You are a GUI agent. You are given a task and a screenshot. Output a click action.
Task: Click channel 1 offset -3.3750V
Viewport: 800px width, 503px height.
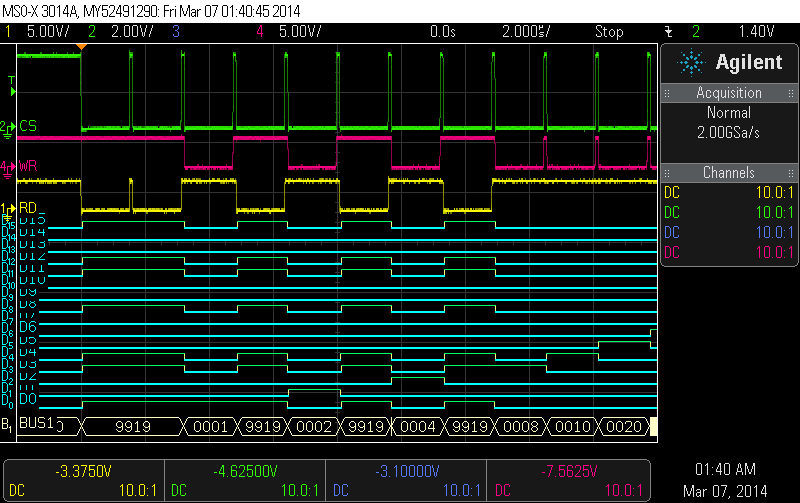click(83, 471)
